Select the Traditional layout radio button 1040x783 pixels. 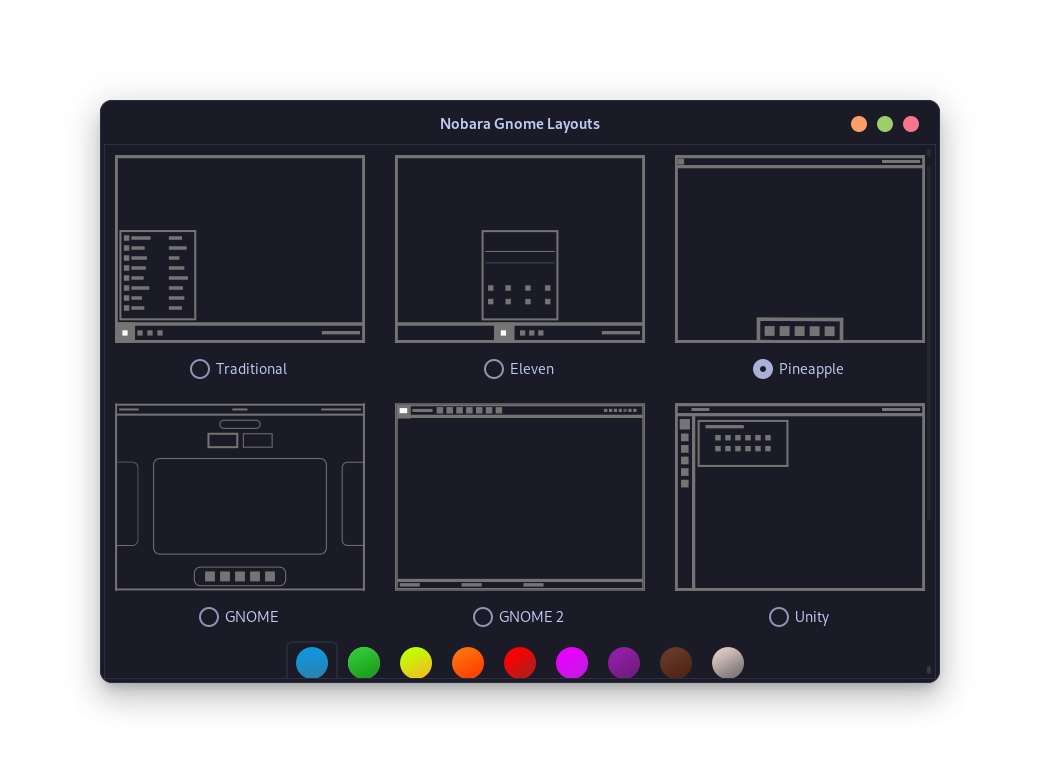tap(199, 369)
